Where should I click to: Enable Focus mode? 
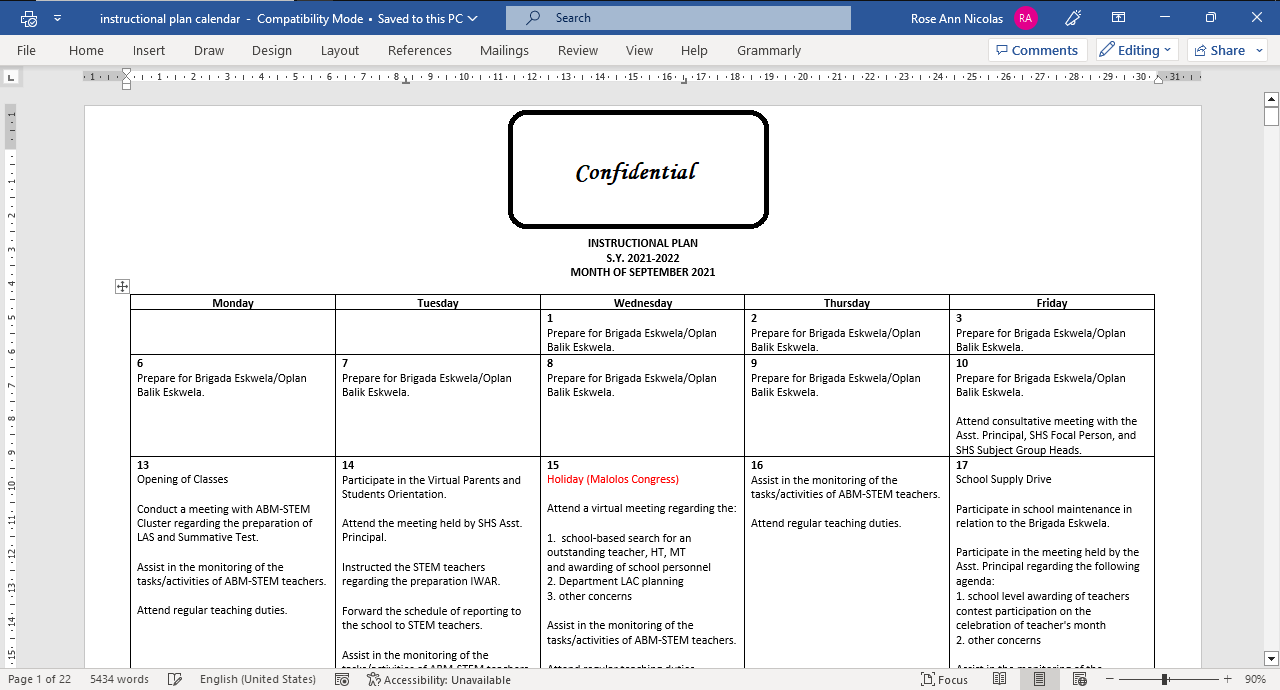944,679
